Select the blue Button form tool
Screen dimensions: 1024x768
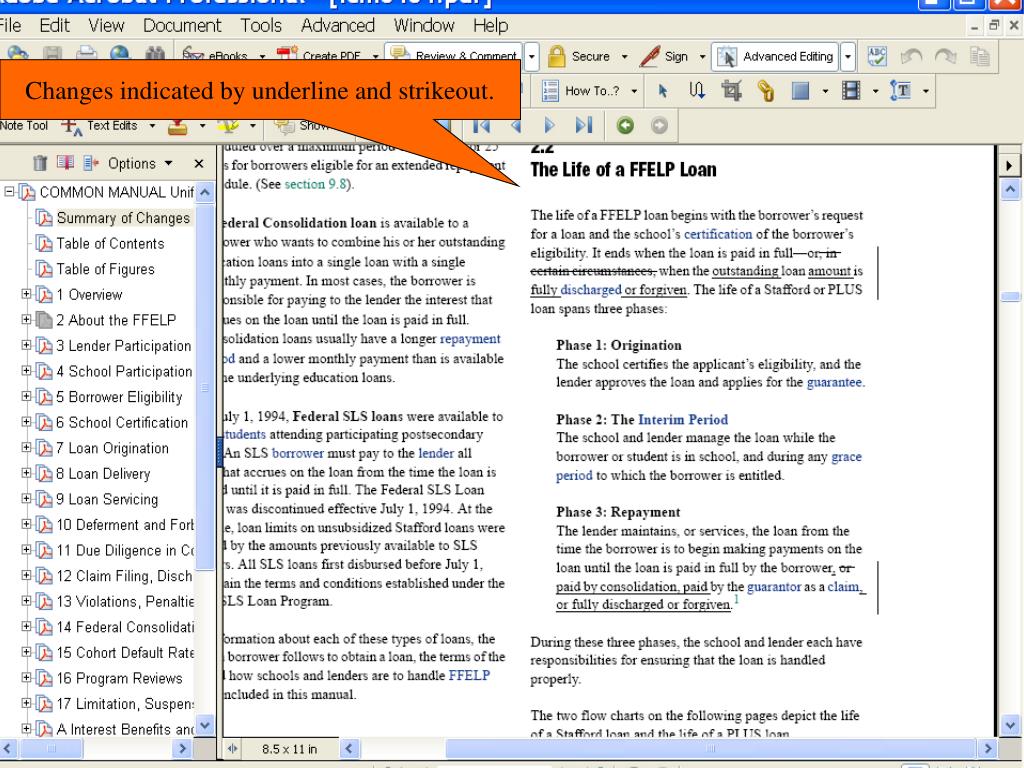click(800, 91)
